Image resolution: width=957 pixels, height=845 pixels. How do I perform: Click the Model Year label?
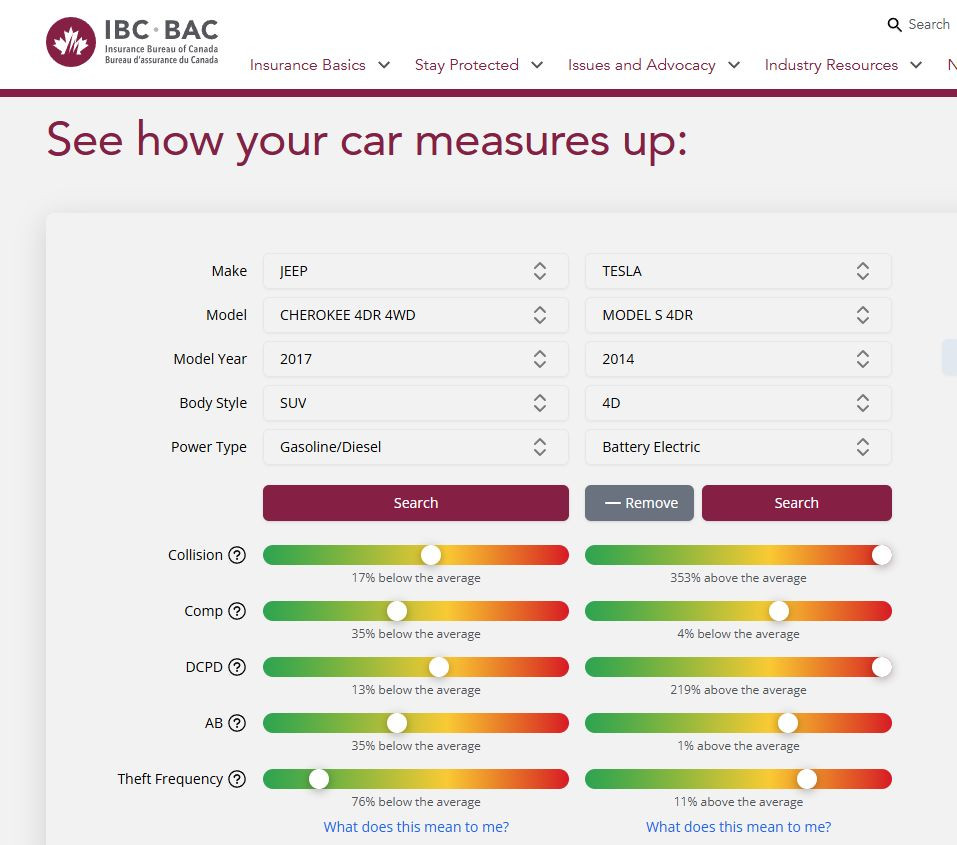tap(210, 359)
